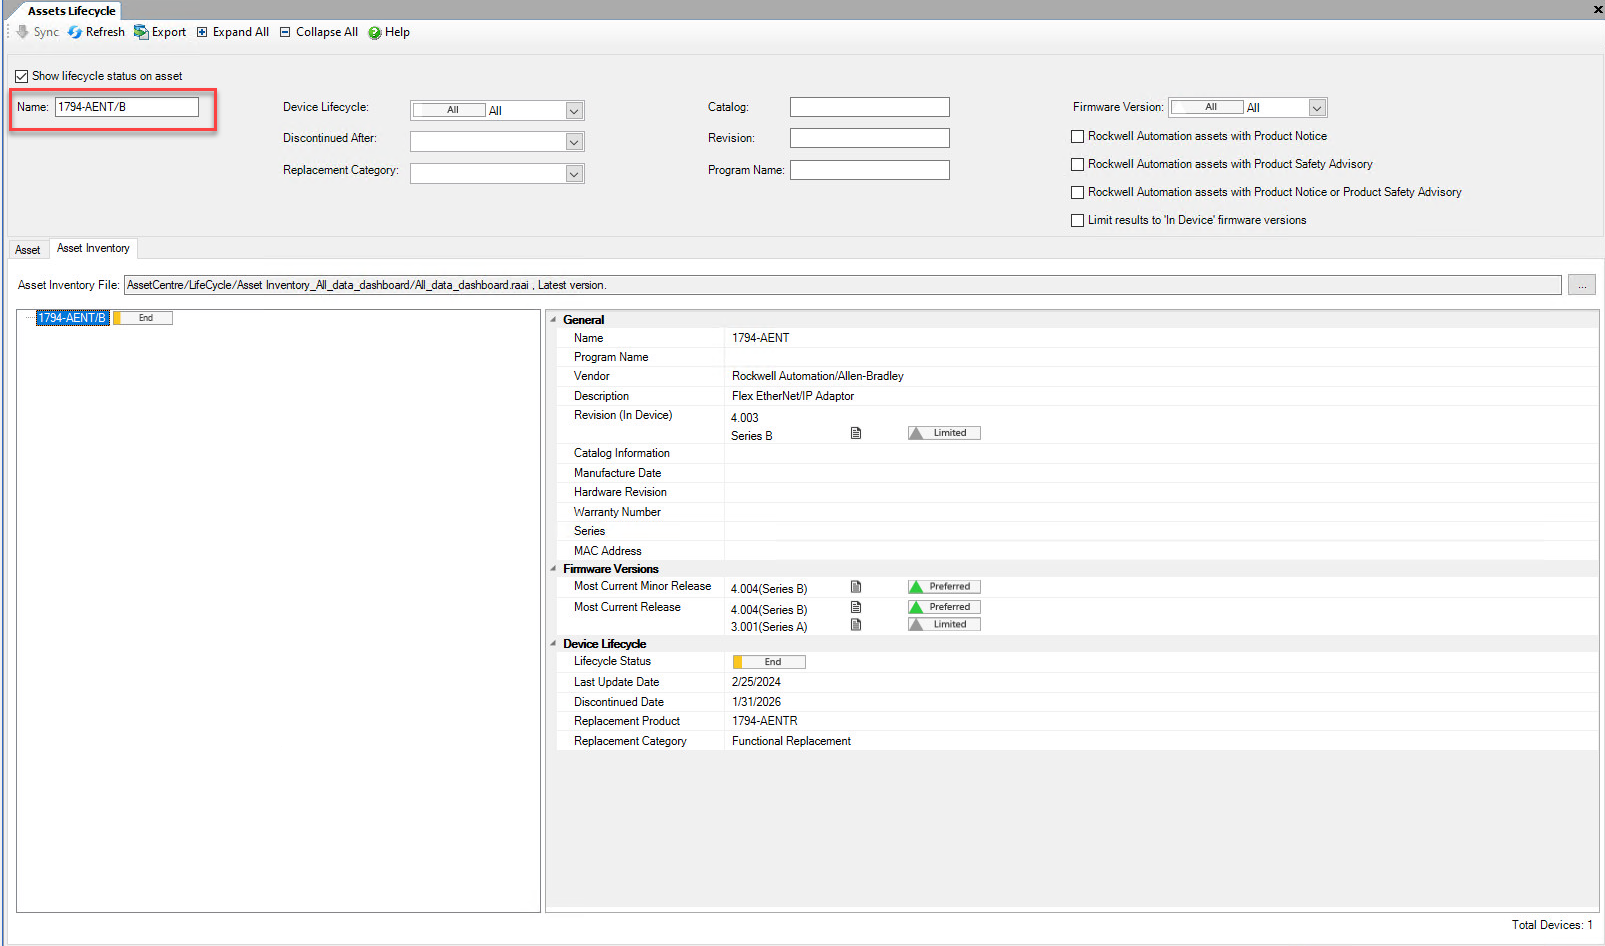Click the Revision input field
The image size is (1605, 946).
[x=870, y=138]
